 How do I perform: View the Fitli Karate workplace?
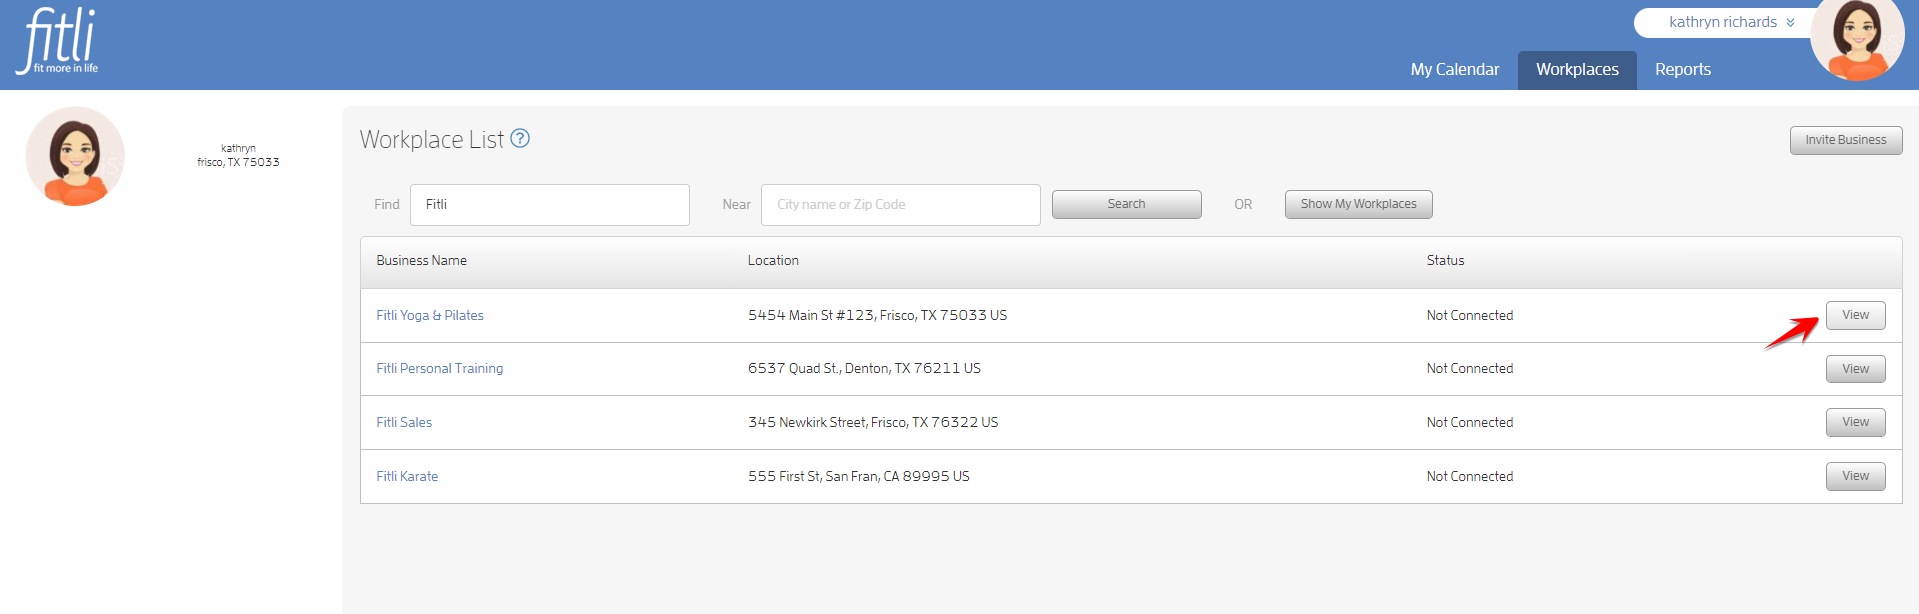(x=1856, y=476)
